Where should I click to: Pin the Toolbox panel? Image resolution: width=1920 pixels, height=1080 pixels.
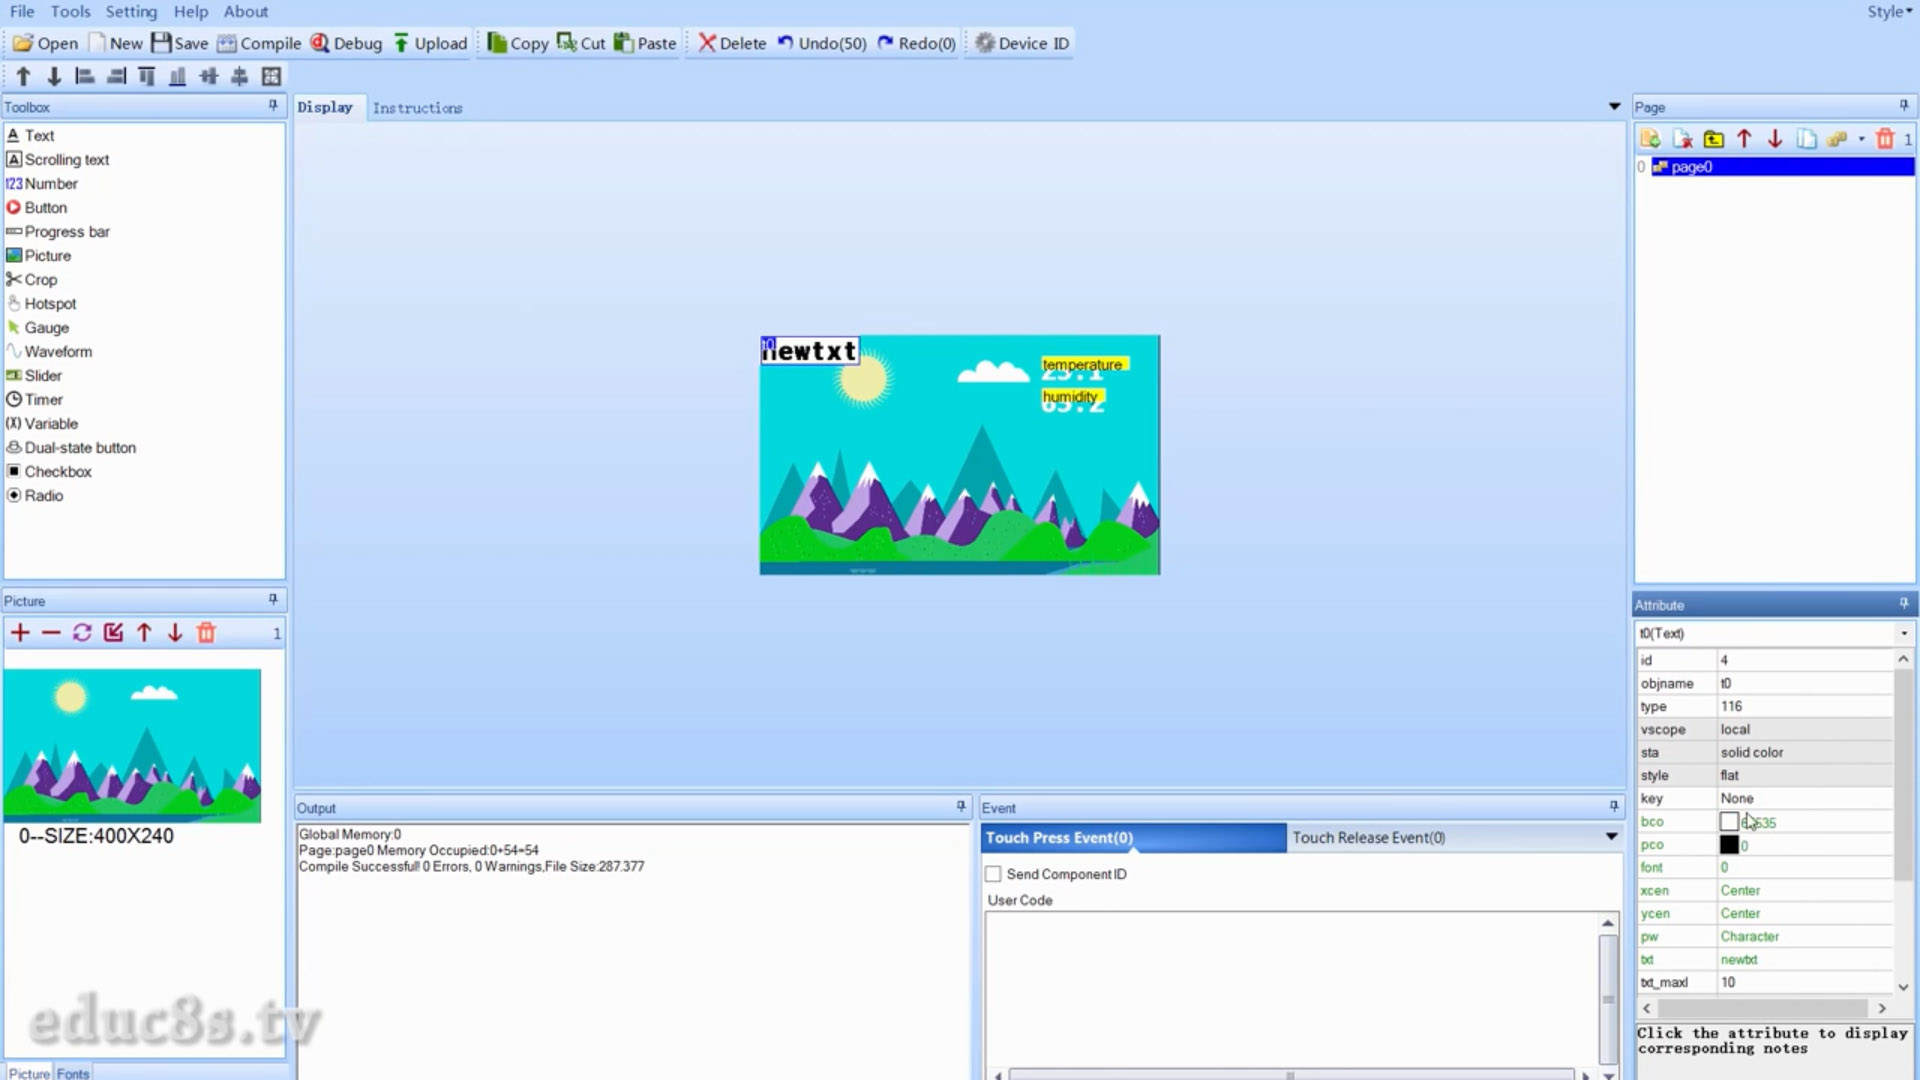273,105
